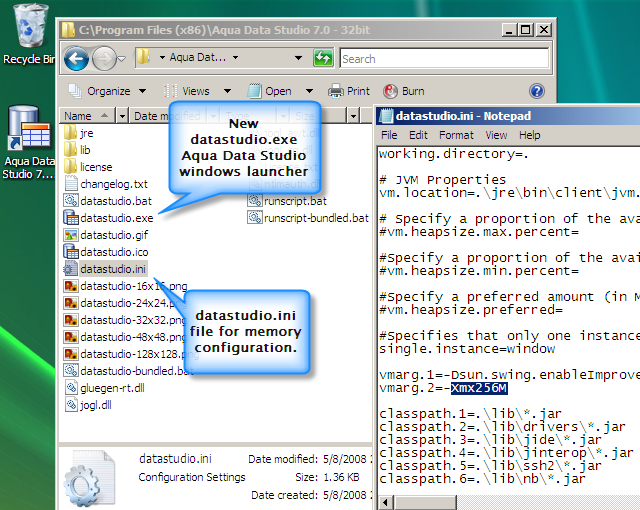Click the folder icon in address bar

point(143,57)
